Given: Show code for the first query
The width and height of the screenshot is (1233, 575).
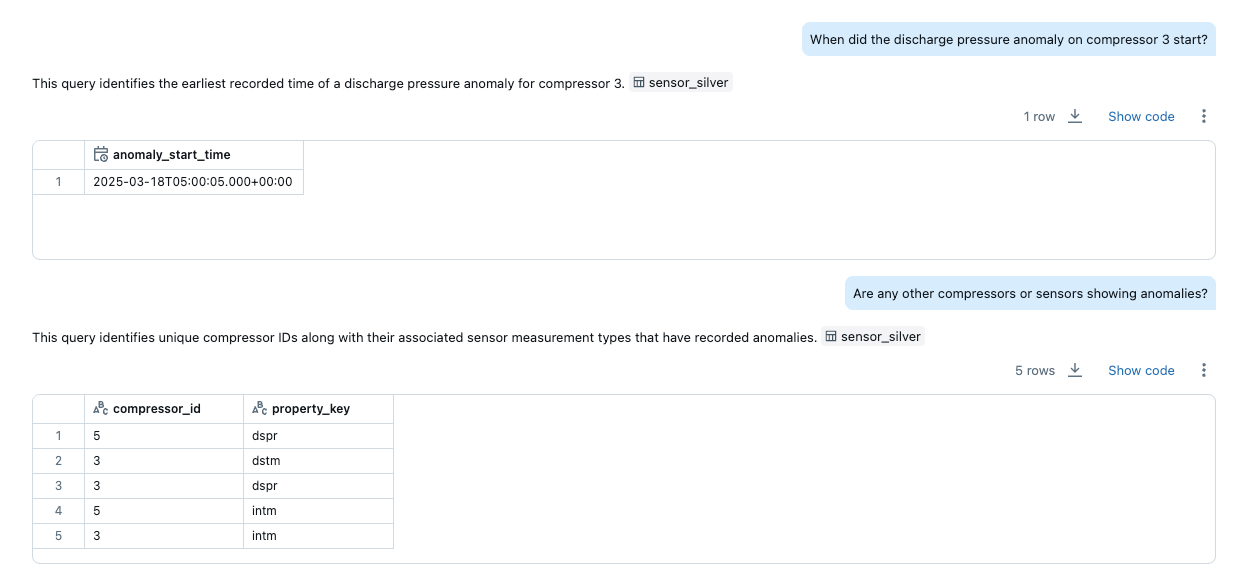Looking at the screenshot, I should click(1141, 117).
